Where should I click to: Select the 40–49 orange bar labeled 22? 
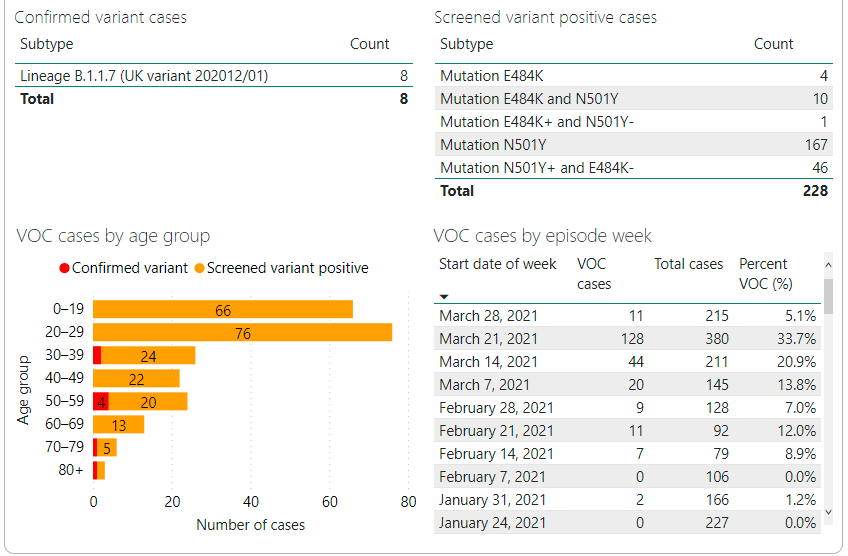[136, 378]
